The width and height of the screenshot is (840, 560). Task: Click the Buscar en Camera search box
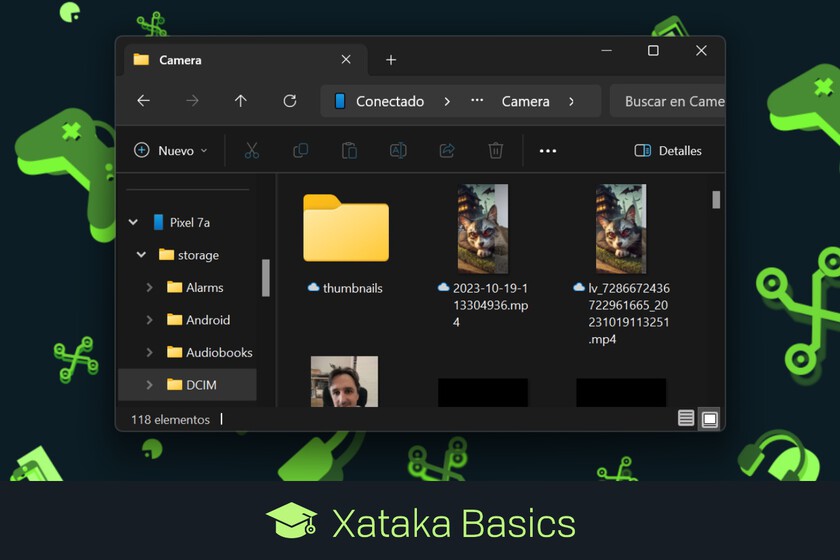pos(670,101)
